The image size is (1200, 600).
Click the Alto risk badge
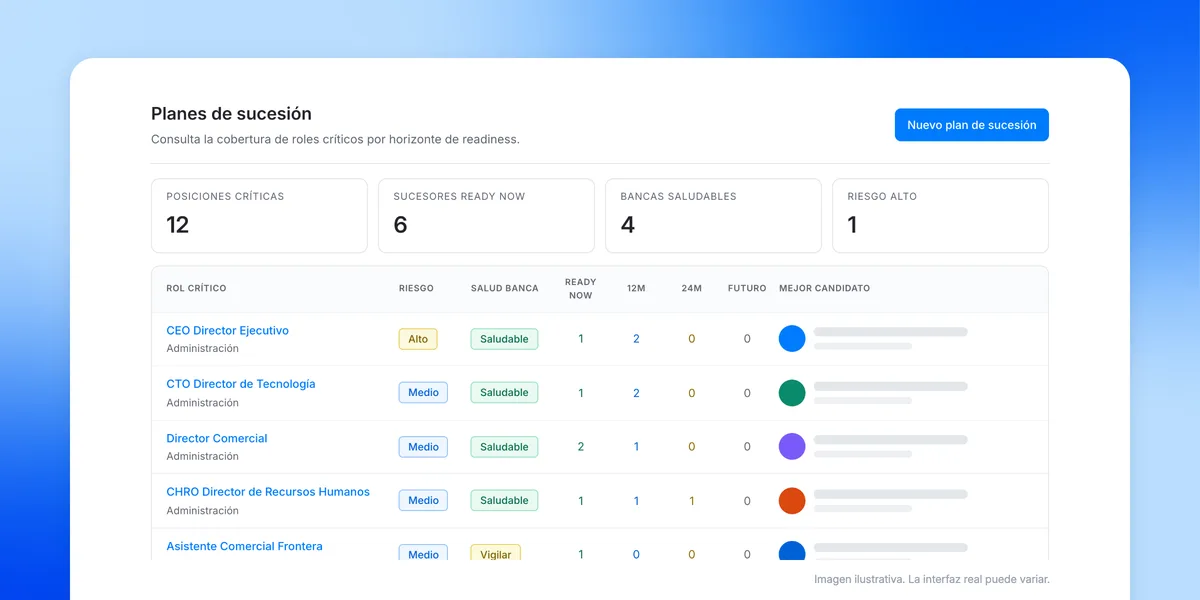click(418, 339)
